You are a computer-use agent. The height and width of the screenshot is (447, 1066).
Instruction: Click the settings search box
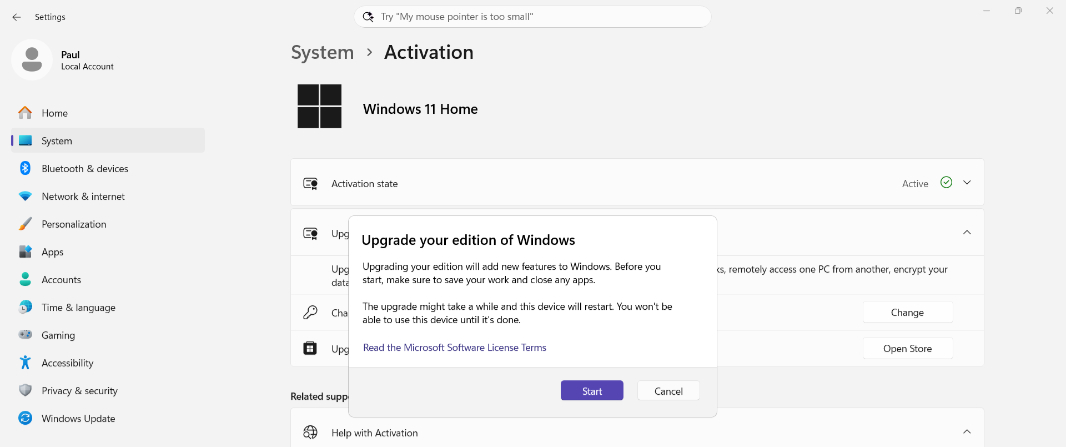tap(532, 16)
